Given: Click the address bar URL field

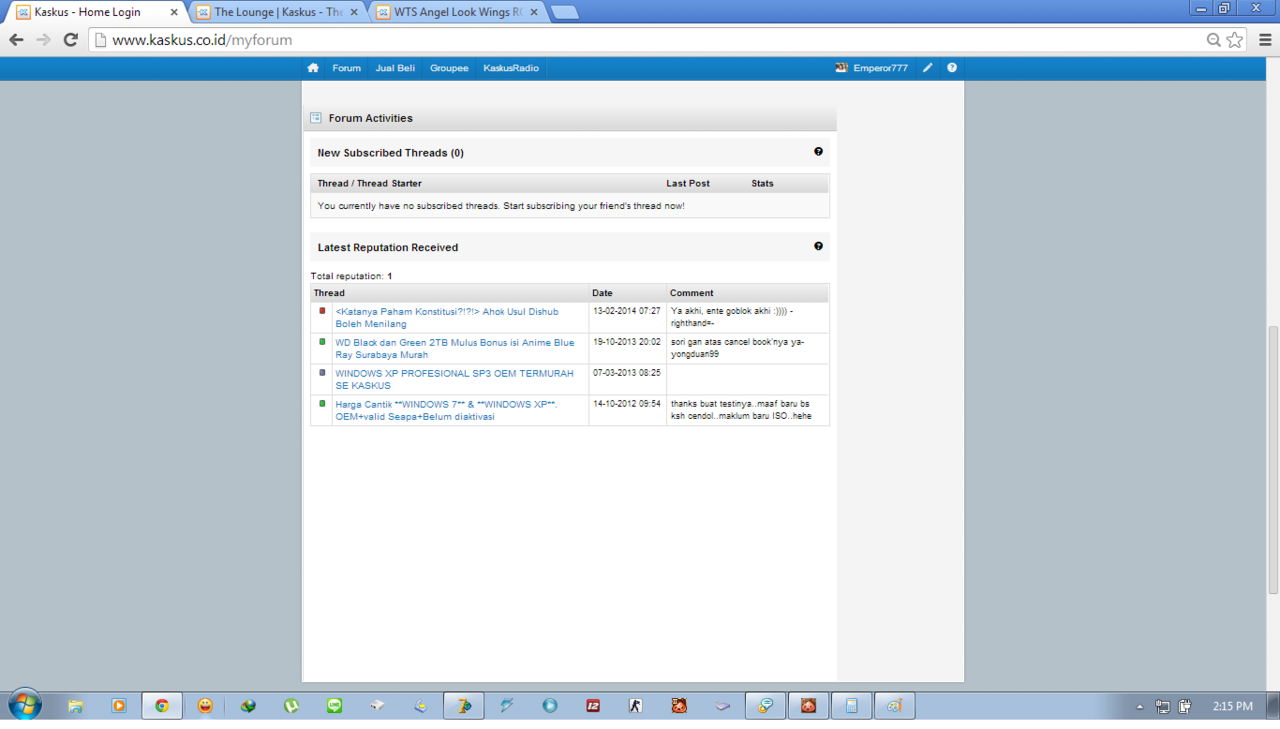Looking at the screenshot, I should (650, 40).
